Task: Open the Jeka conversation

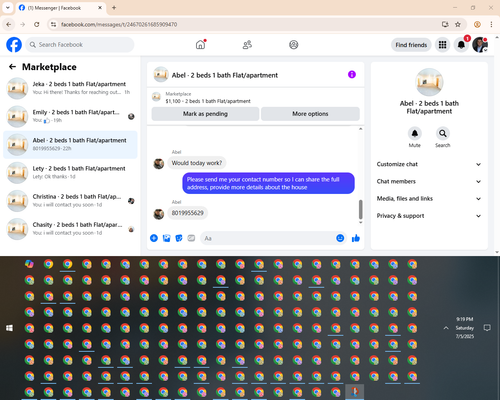Action: 70,88
